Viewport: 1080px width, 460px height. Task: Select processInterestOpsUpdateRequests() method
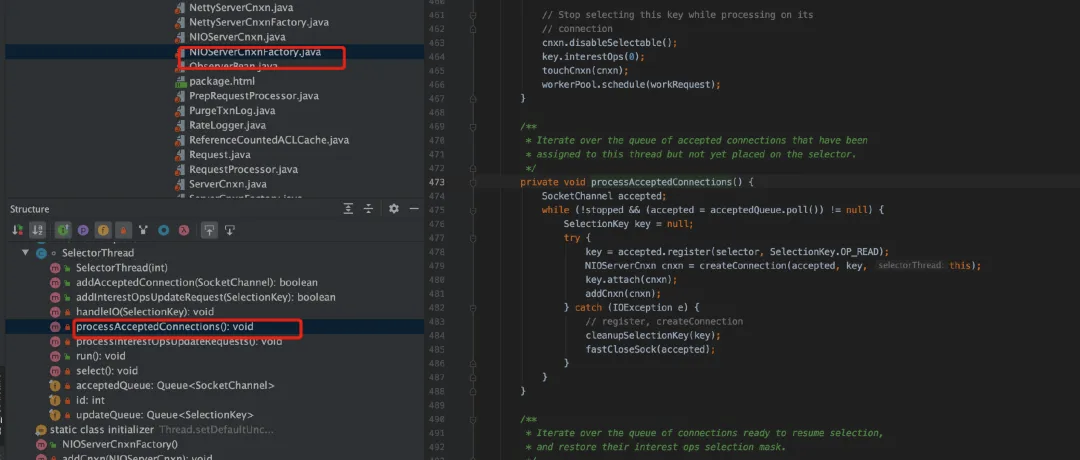tap(178, 342)
